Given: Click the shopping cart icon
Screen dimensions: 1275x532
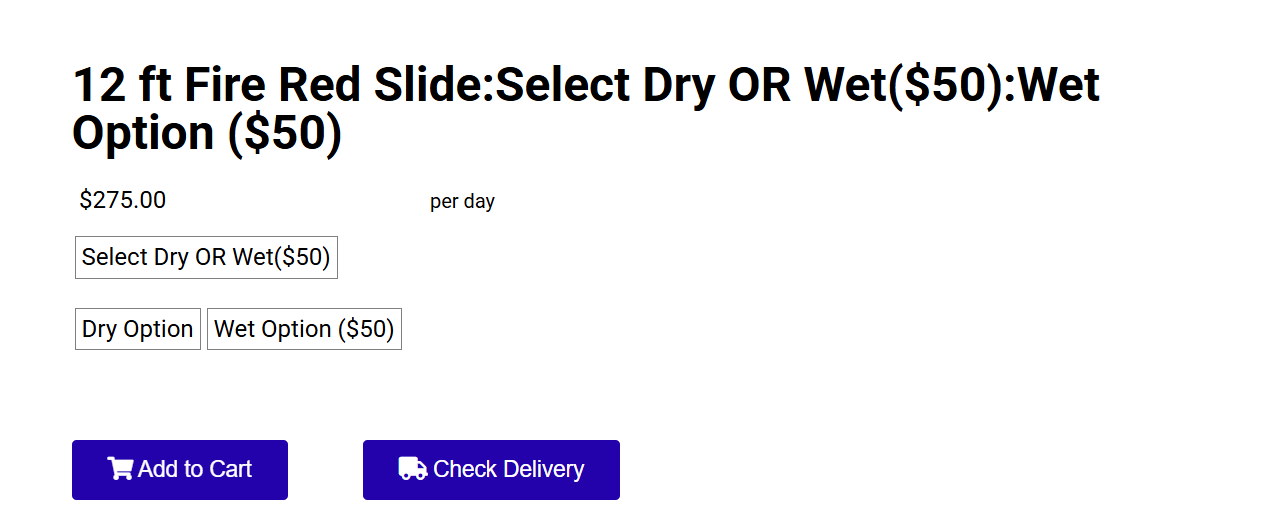Looking at the screenshot, I should [120, 469].
